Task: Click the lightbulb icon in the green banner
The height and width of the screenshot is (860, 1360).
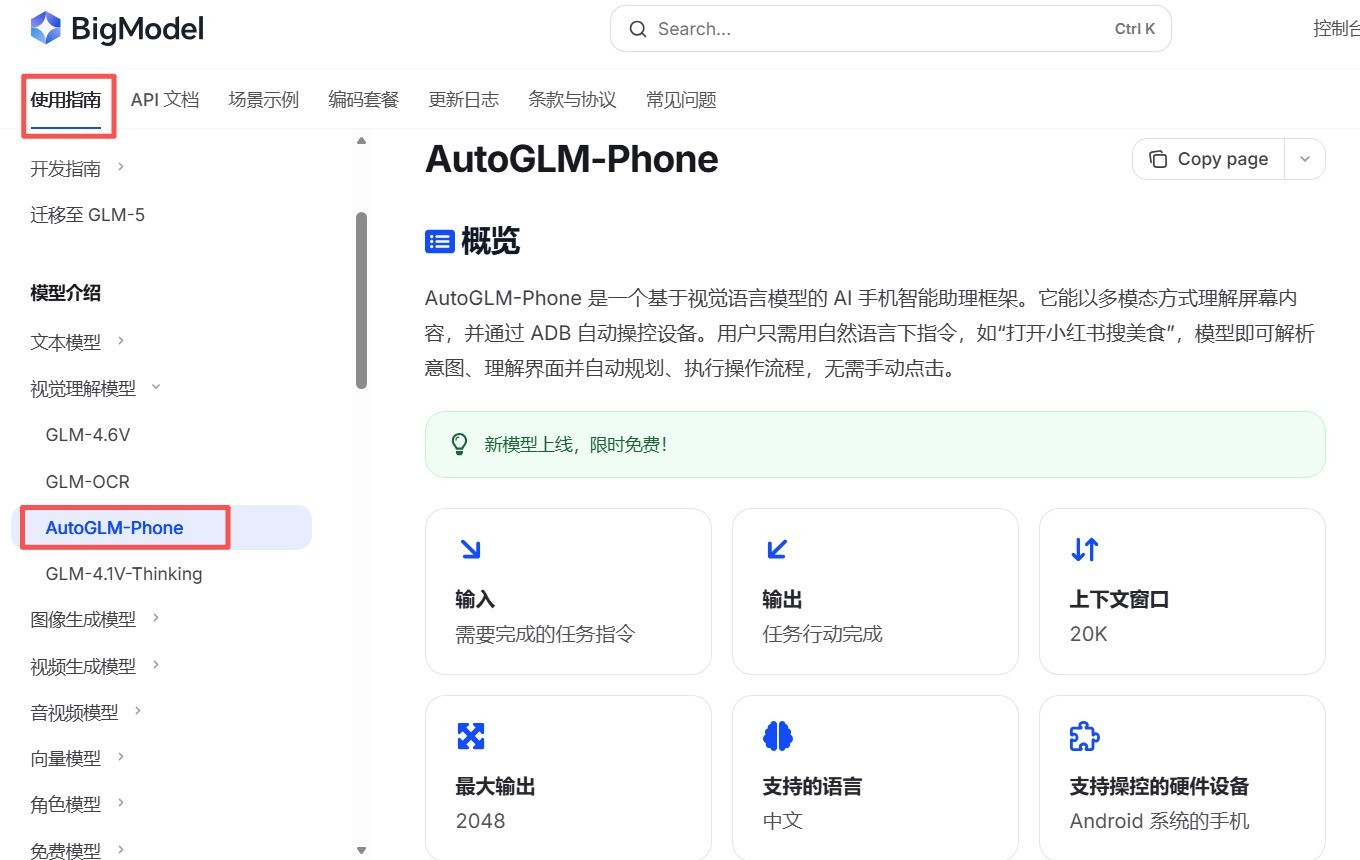Action: [459, 443]
